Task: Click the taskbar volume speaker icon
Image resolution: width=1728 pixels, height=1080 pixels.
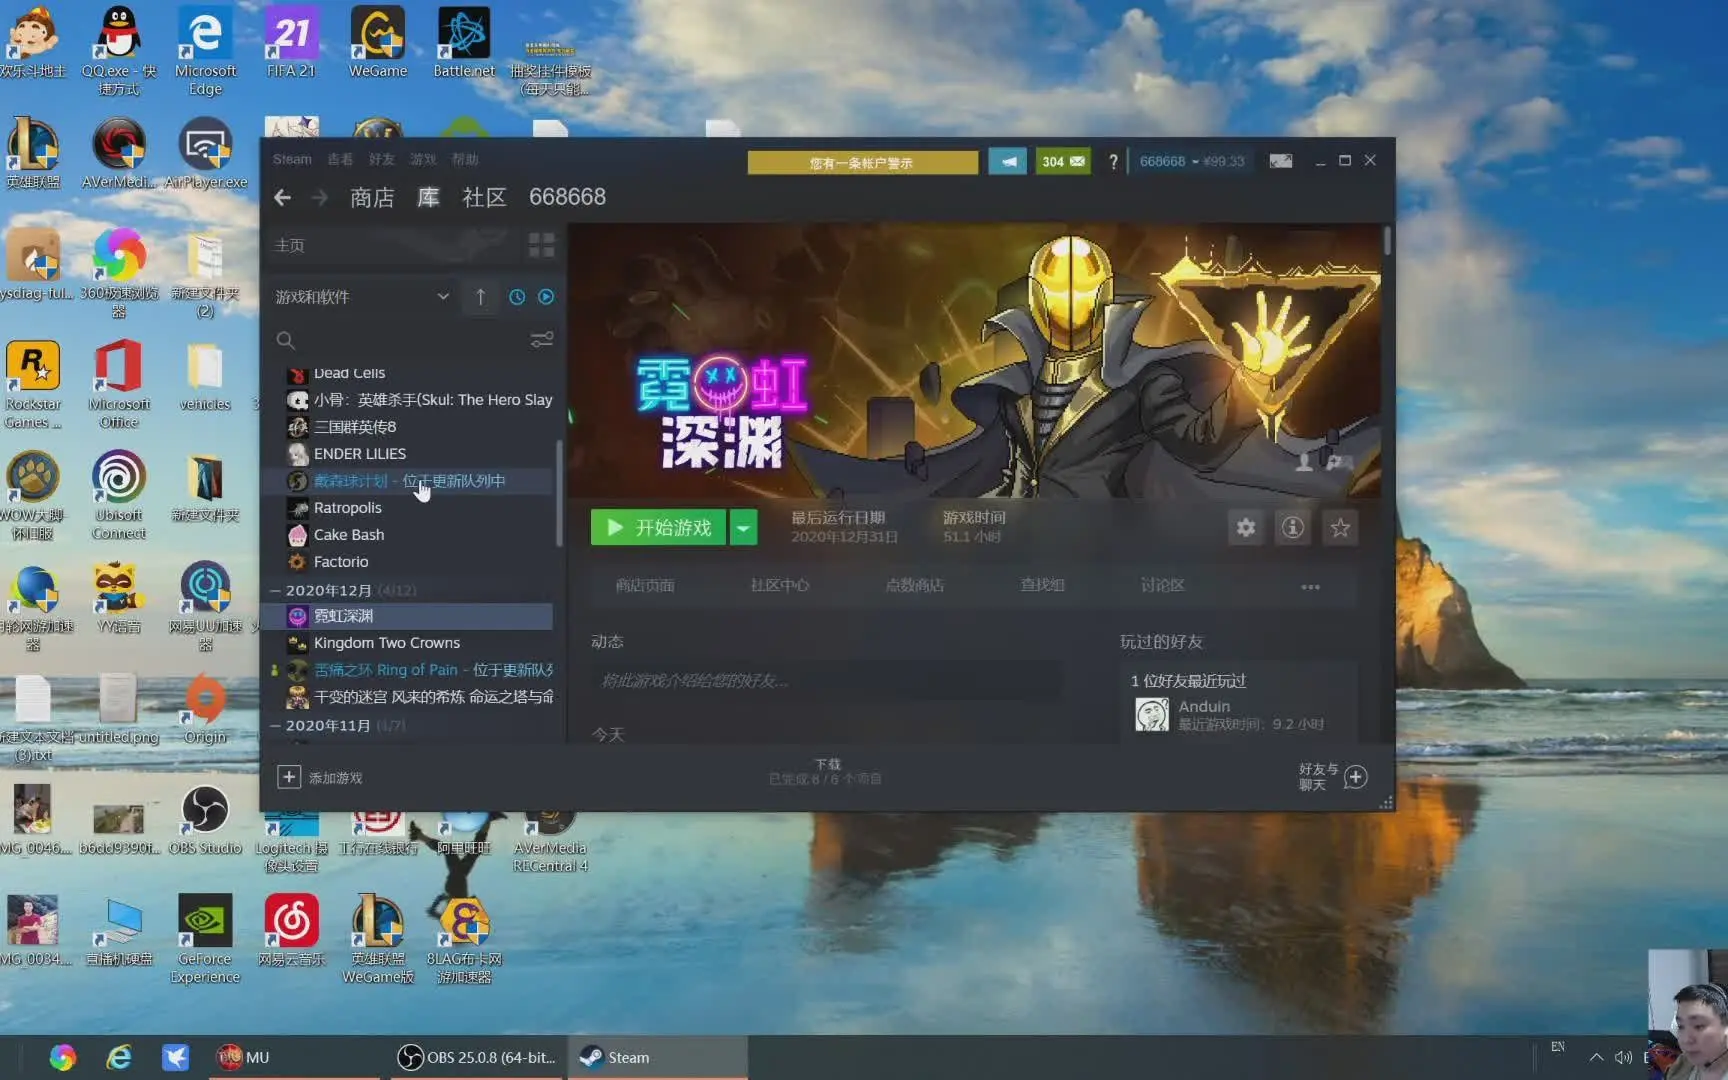Action: [x=1623, y=1058]
